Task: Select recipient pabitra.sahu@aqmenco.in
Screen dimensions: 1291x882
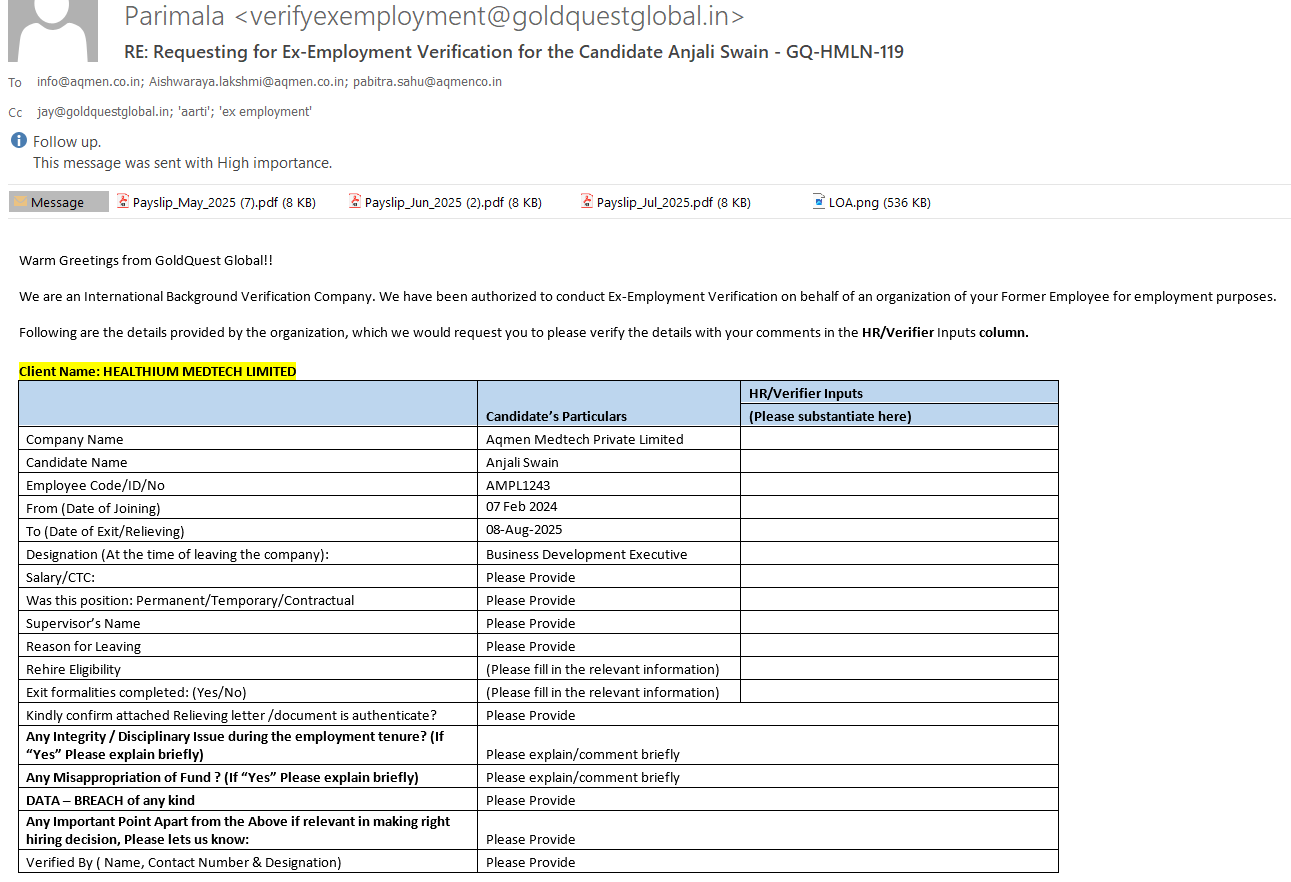Action: 427,82
